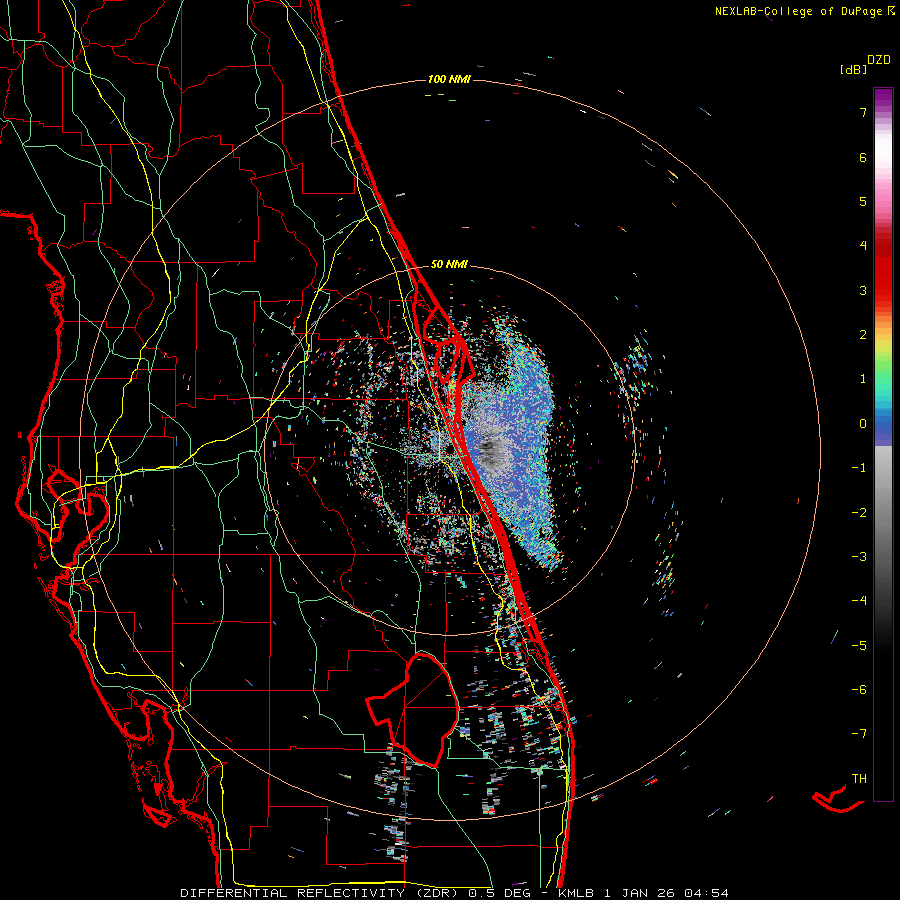Image resolution: width=900 pixels, height=900 pixels.
Task: Click the 7 value on the scale
Action: pos(863,112)
